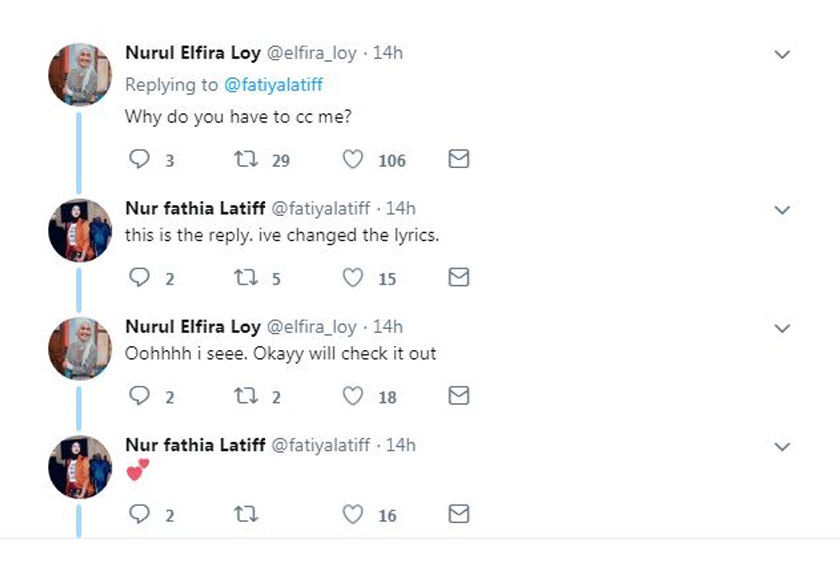
Task: Open more options on the "Why do you have to cc me?" tweet
Action: pyautogui.click(x=783, y=54)
